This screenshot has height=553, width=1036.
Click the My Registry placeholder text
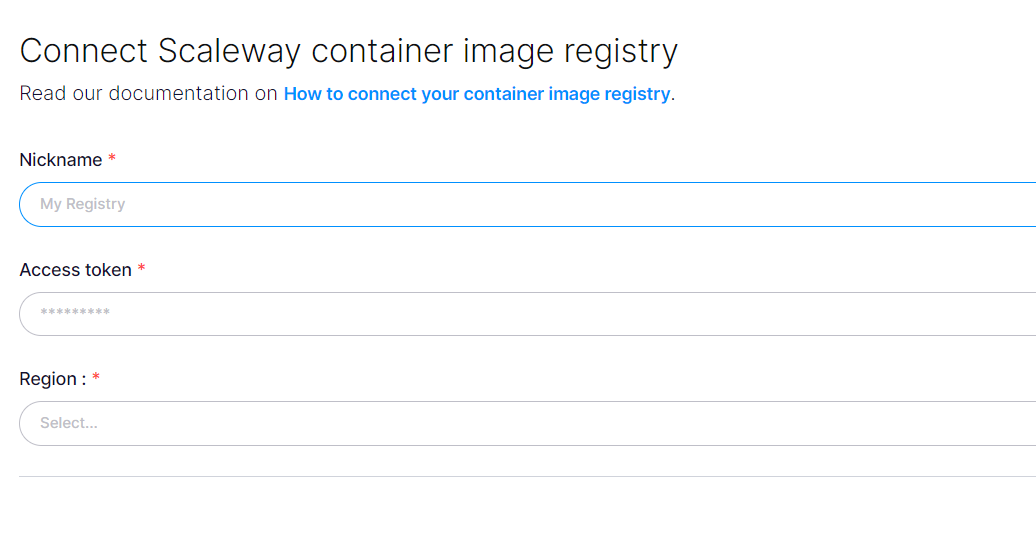83,204
